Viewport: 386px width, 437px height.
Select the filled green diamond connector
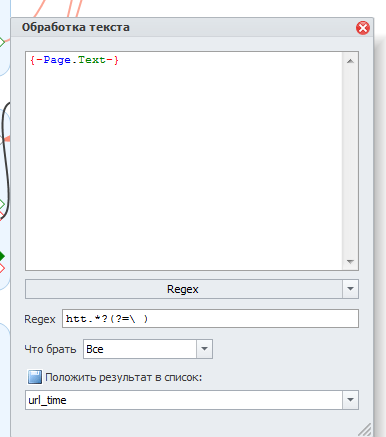click(x=2, y=256)
